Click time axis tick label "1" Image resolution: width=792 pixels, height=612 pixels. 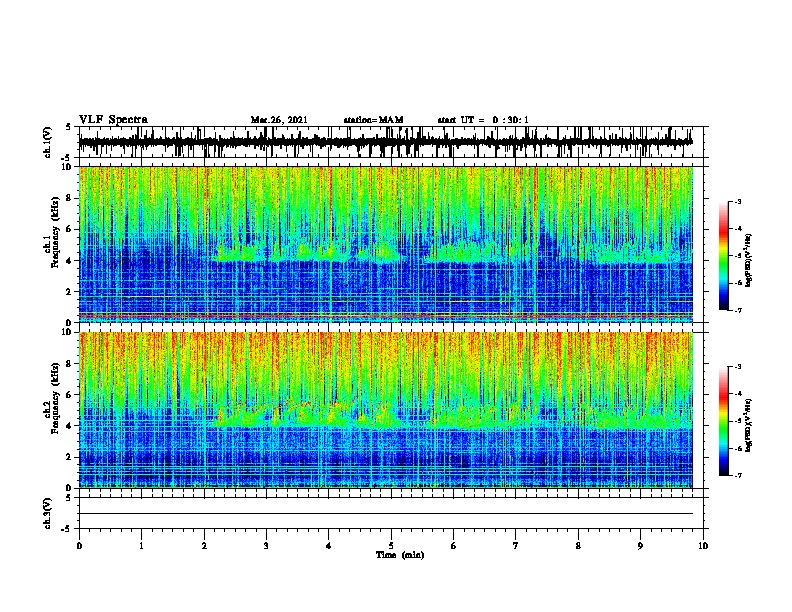coord(141,546)
